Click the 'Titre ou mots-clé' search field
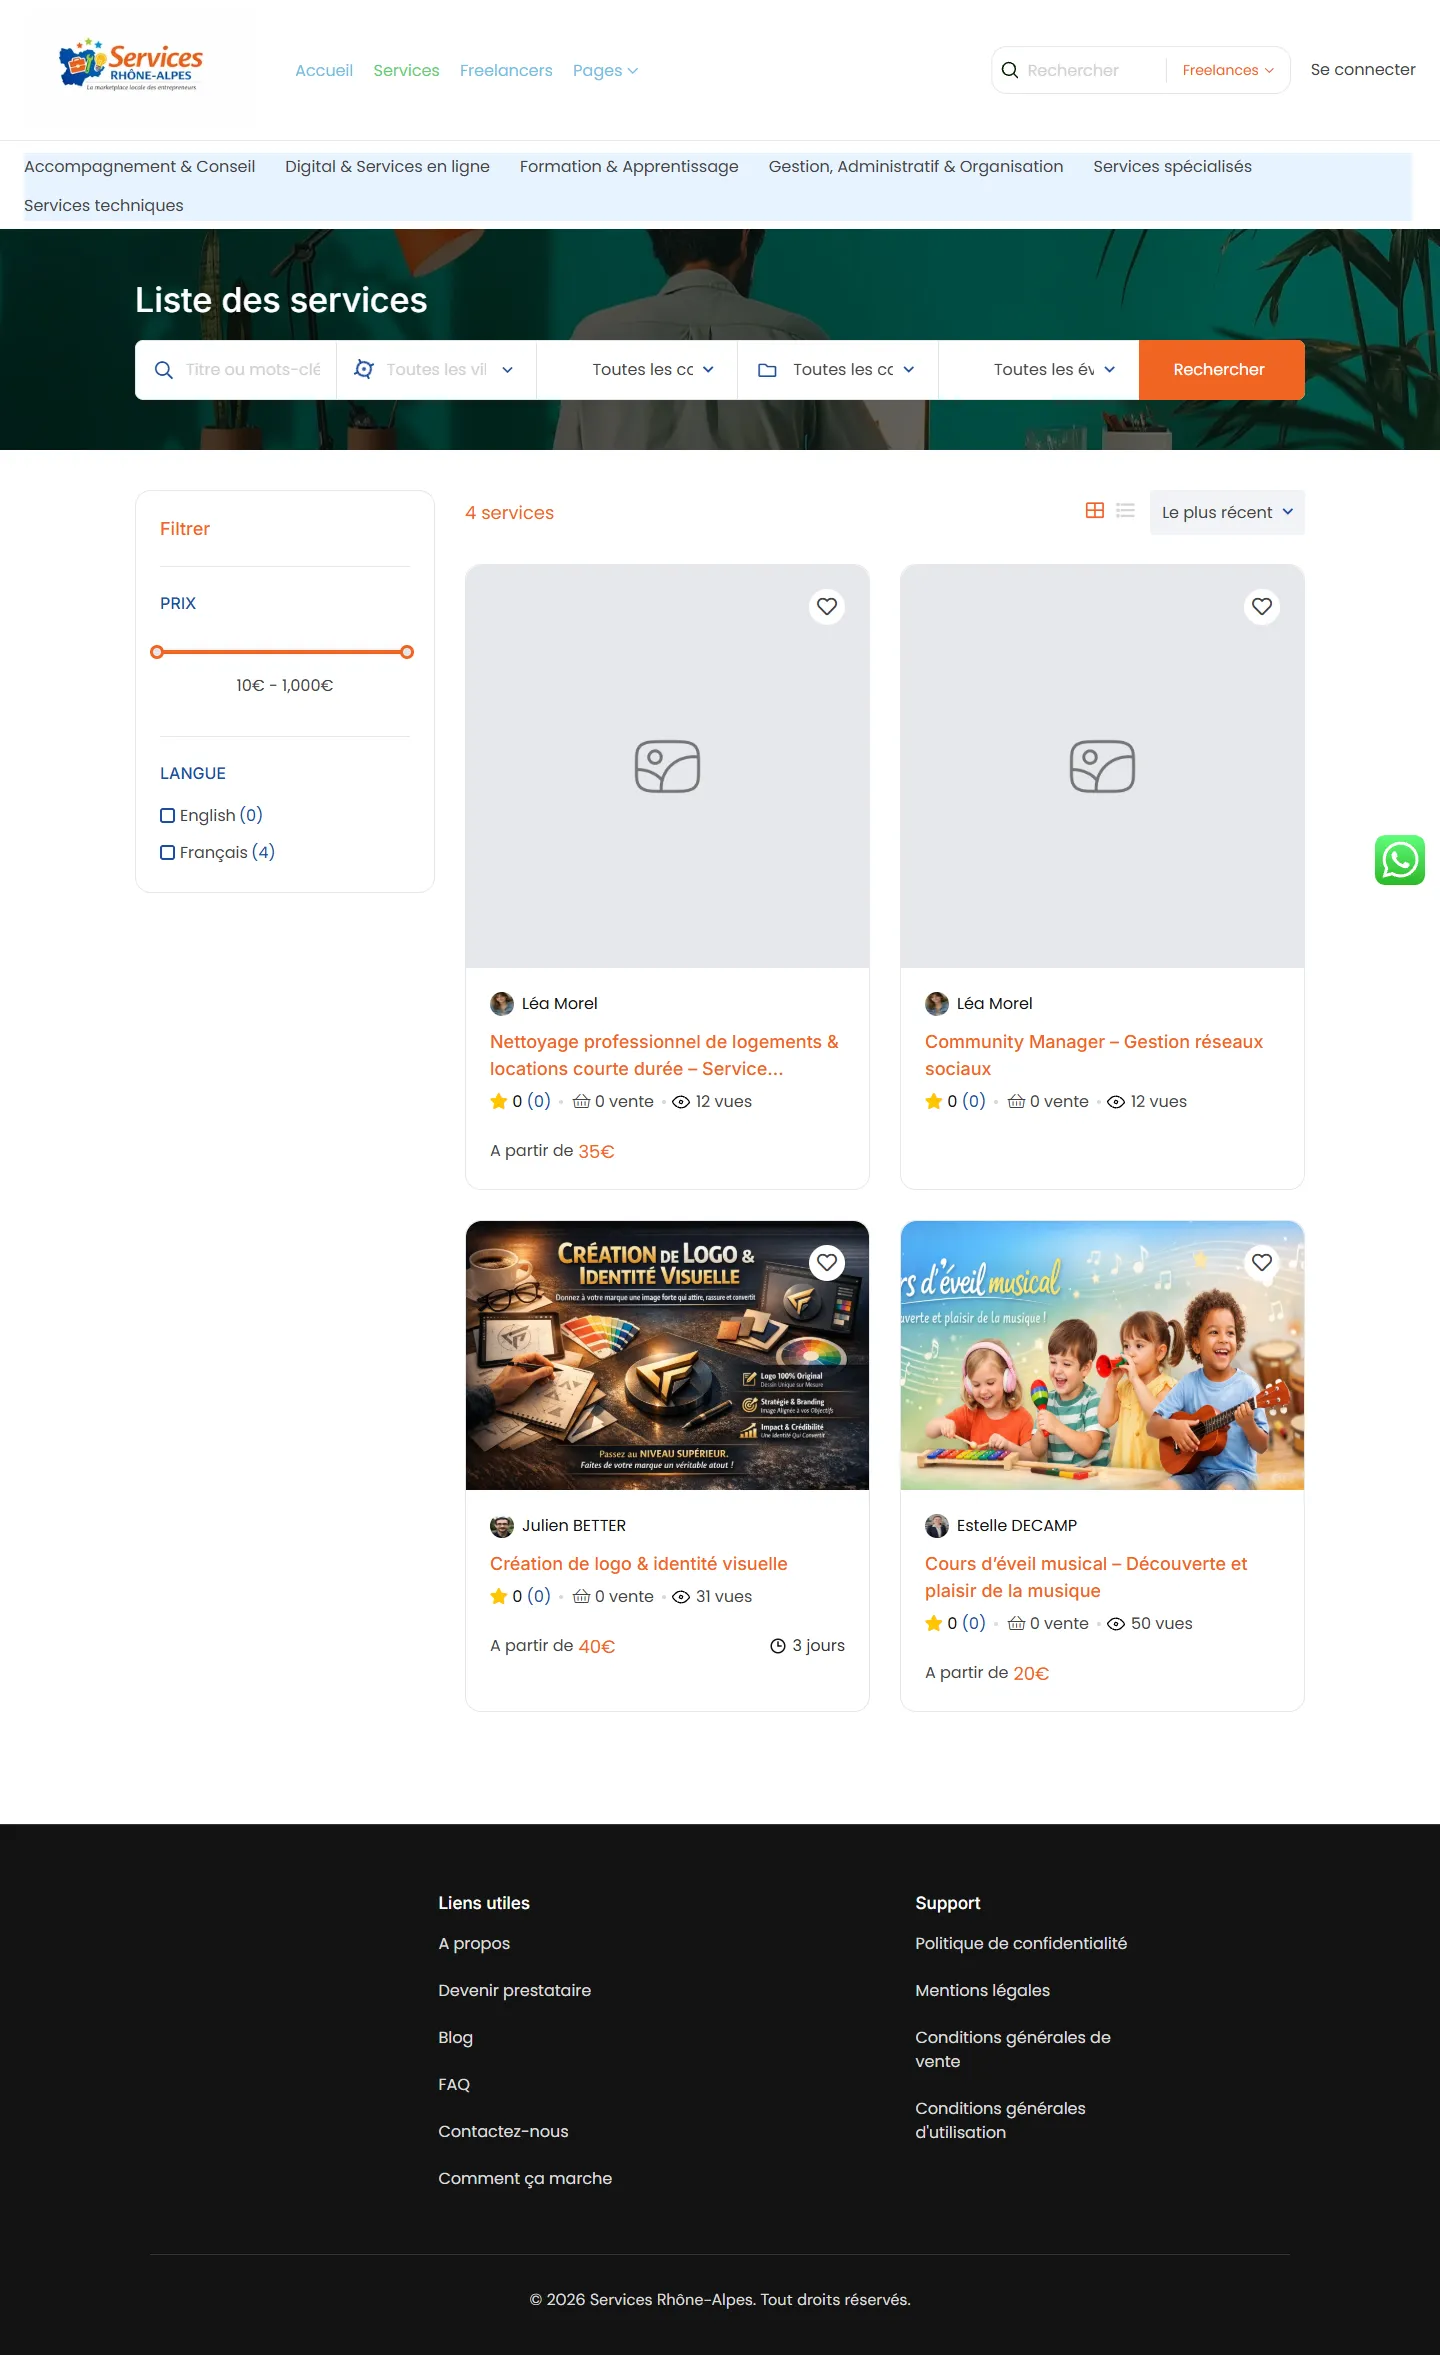This screenshot has height=2355, width=1440. [253, 370]
